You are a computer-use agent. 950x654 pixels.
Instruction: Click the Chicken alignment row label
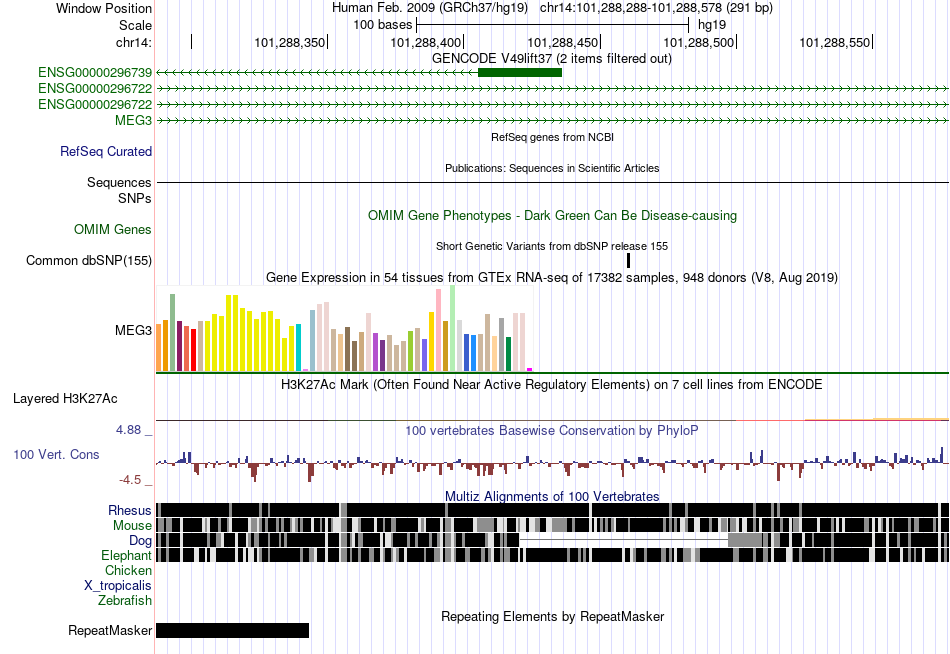(x=128, y=570)
